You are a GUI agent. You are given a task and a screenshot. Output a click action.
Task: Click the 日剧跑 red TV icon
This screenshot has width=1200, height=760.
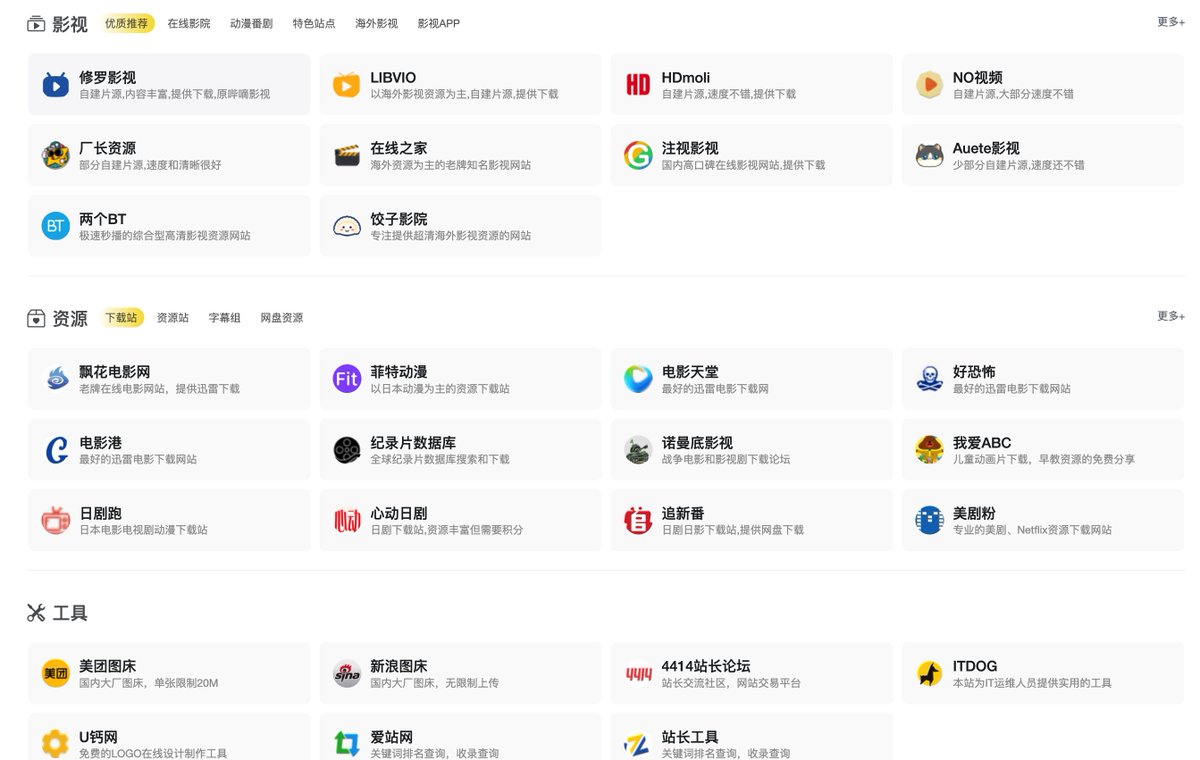click(x=55, y=520)
